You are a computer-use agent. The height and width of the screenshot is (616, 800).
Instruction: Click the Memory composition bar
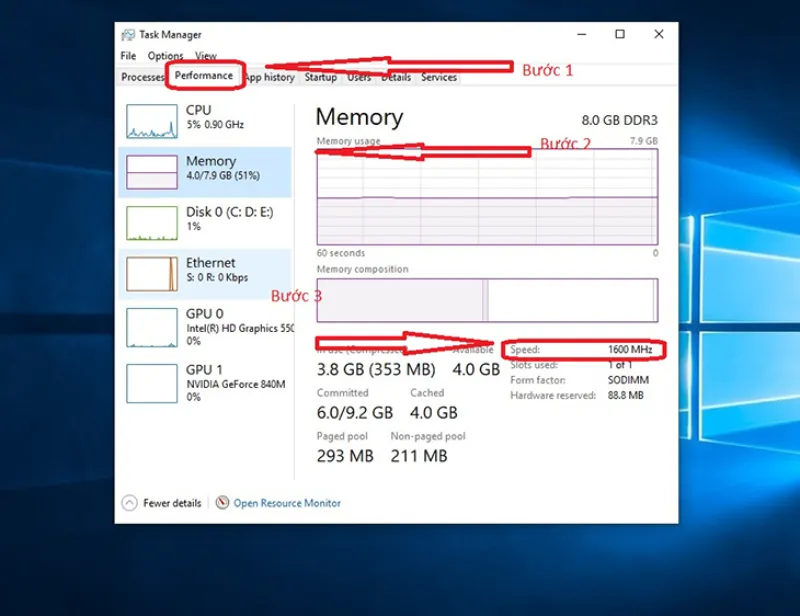click(487, 300)
